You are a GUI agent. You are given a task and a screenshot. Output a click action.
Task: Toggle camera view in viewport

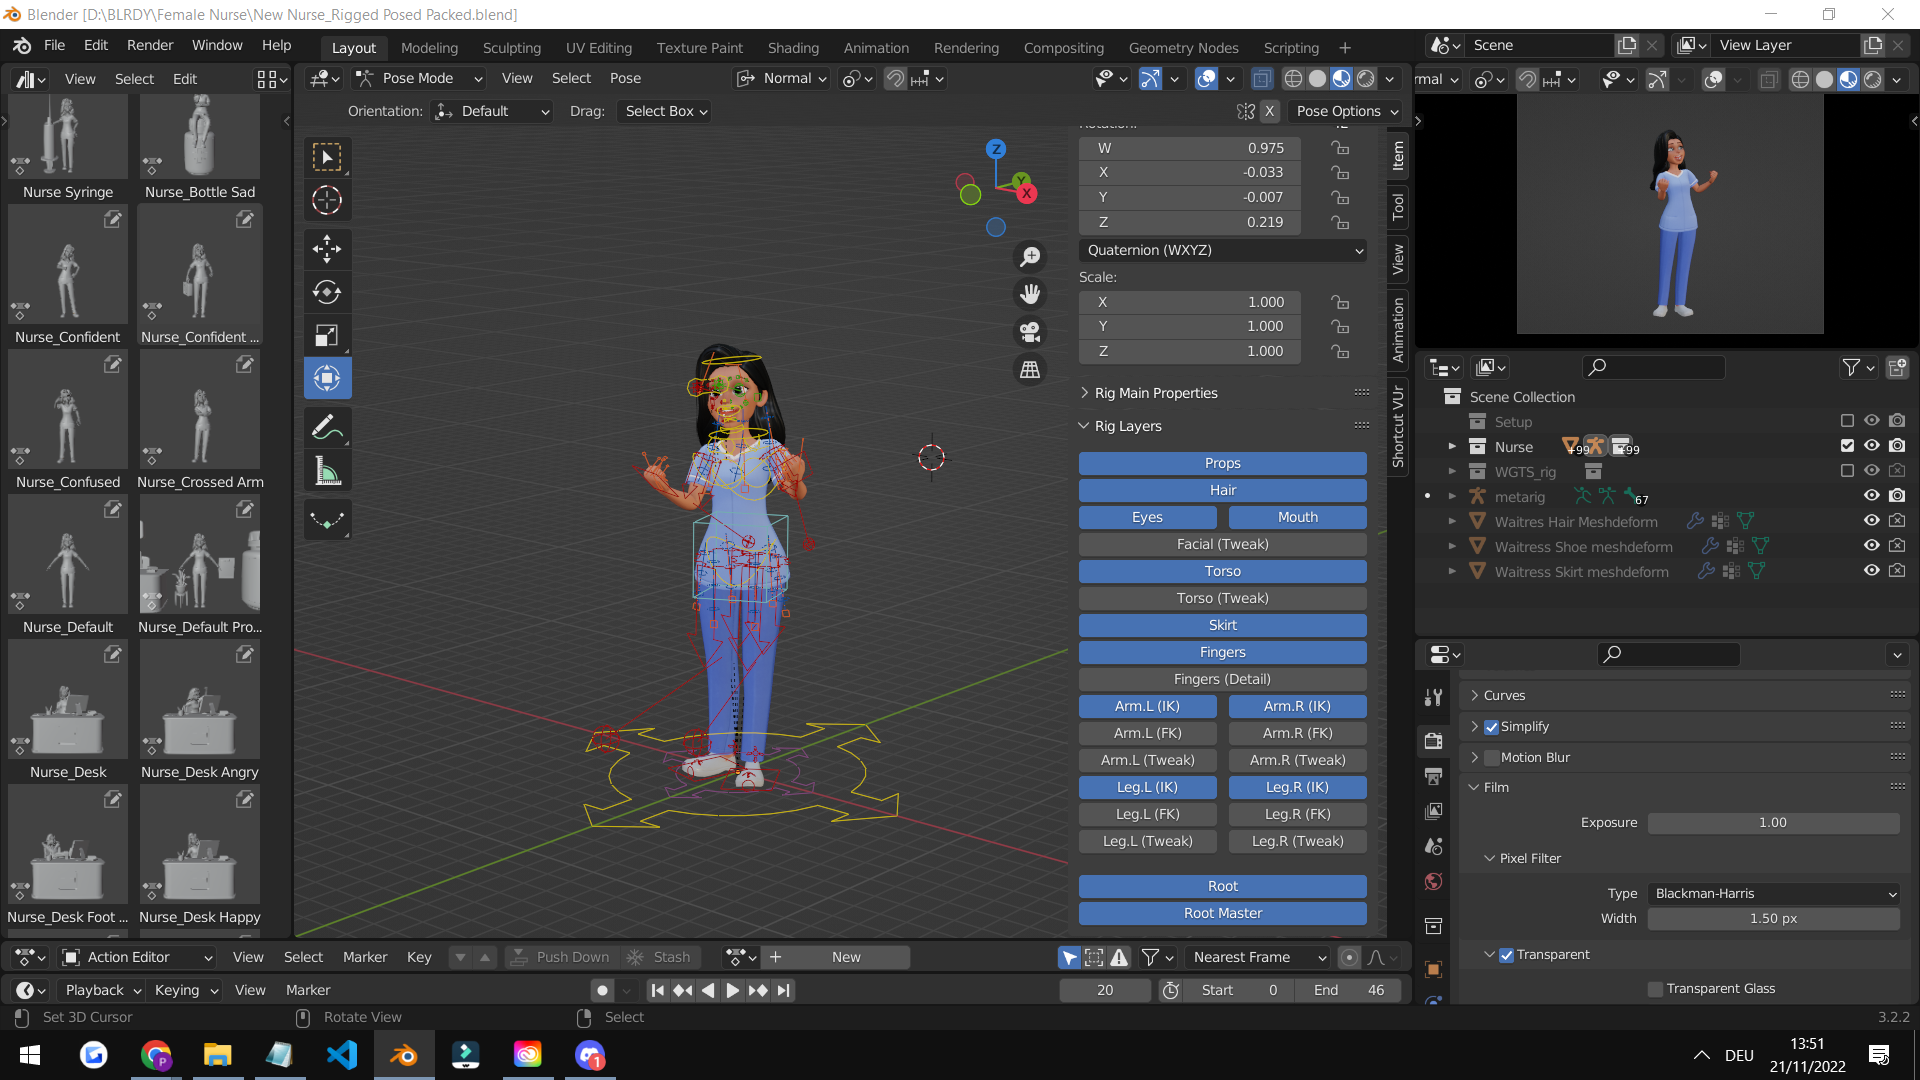[x=1030, y=332]
